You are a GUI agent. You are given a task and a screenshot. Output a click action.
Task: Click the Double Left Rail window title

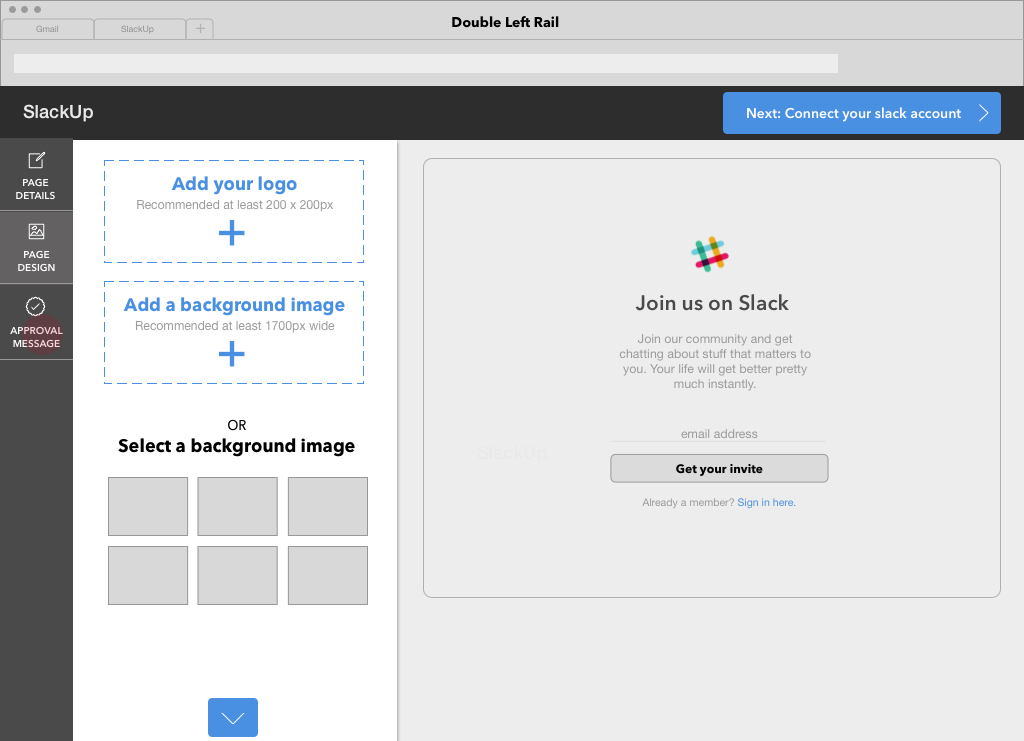tap(505, 22)
